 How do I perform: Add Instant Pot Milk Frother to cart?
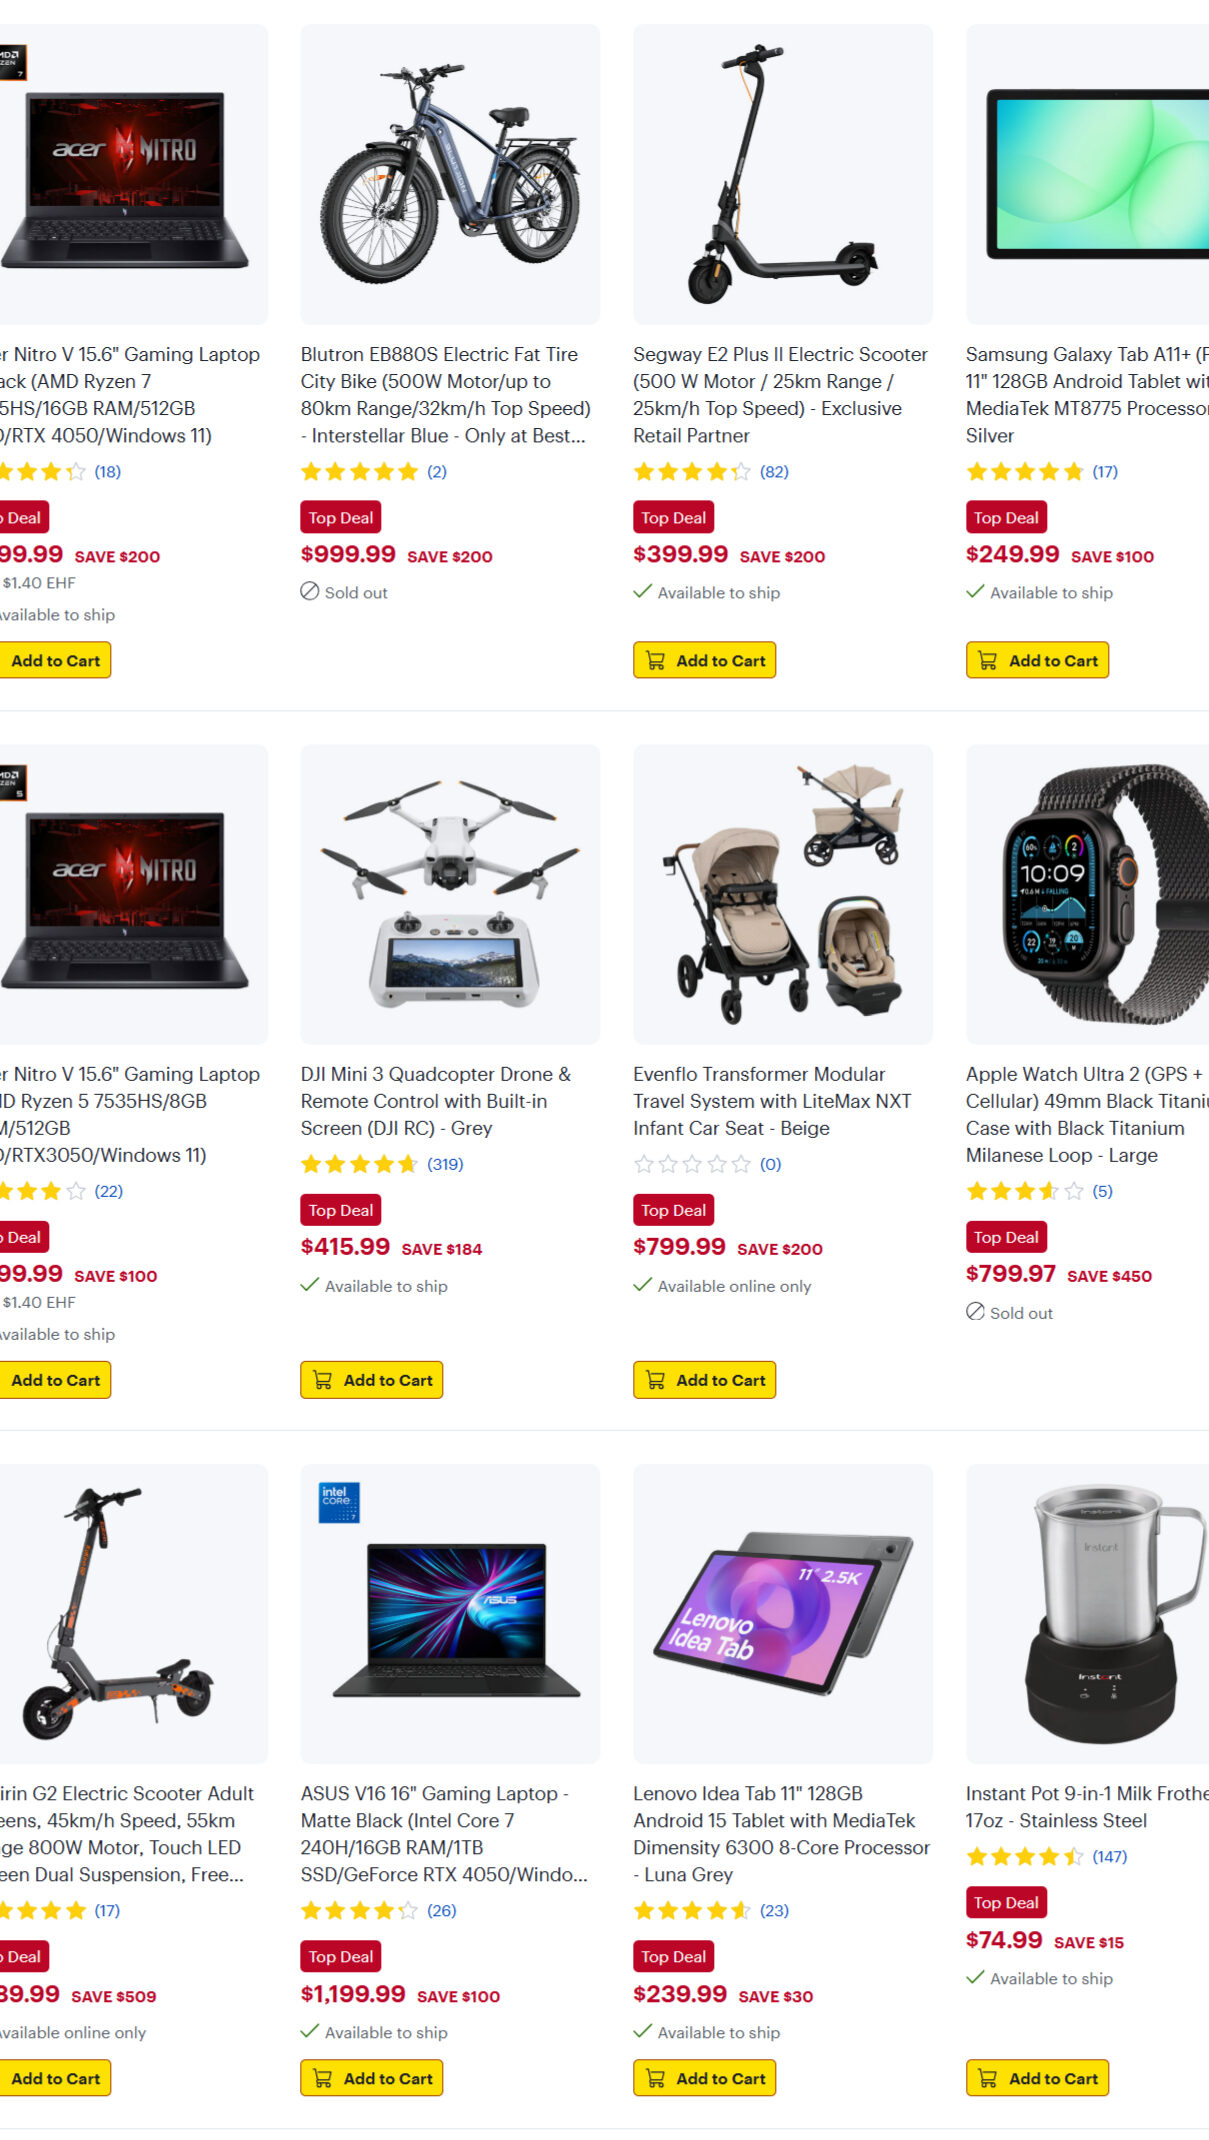(1037, 2078)
